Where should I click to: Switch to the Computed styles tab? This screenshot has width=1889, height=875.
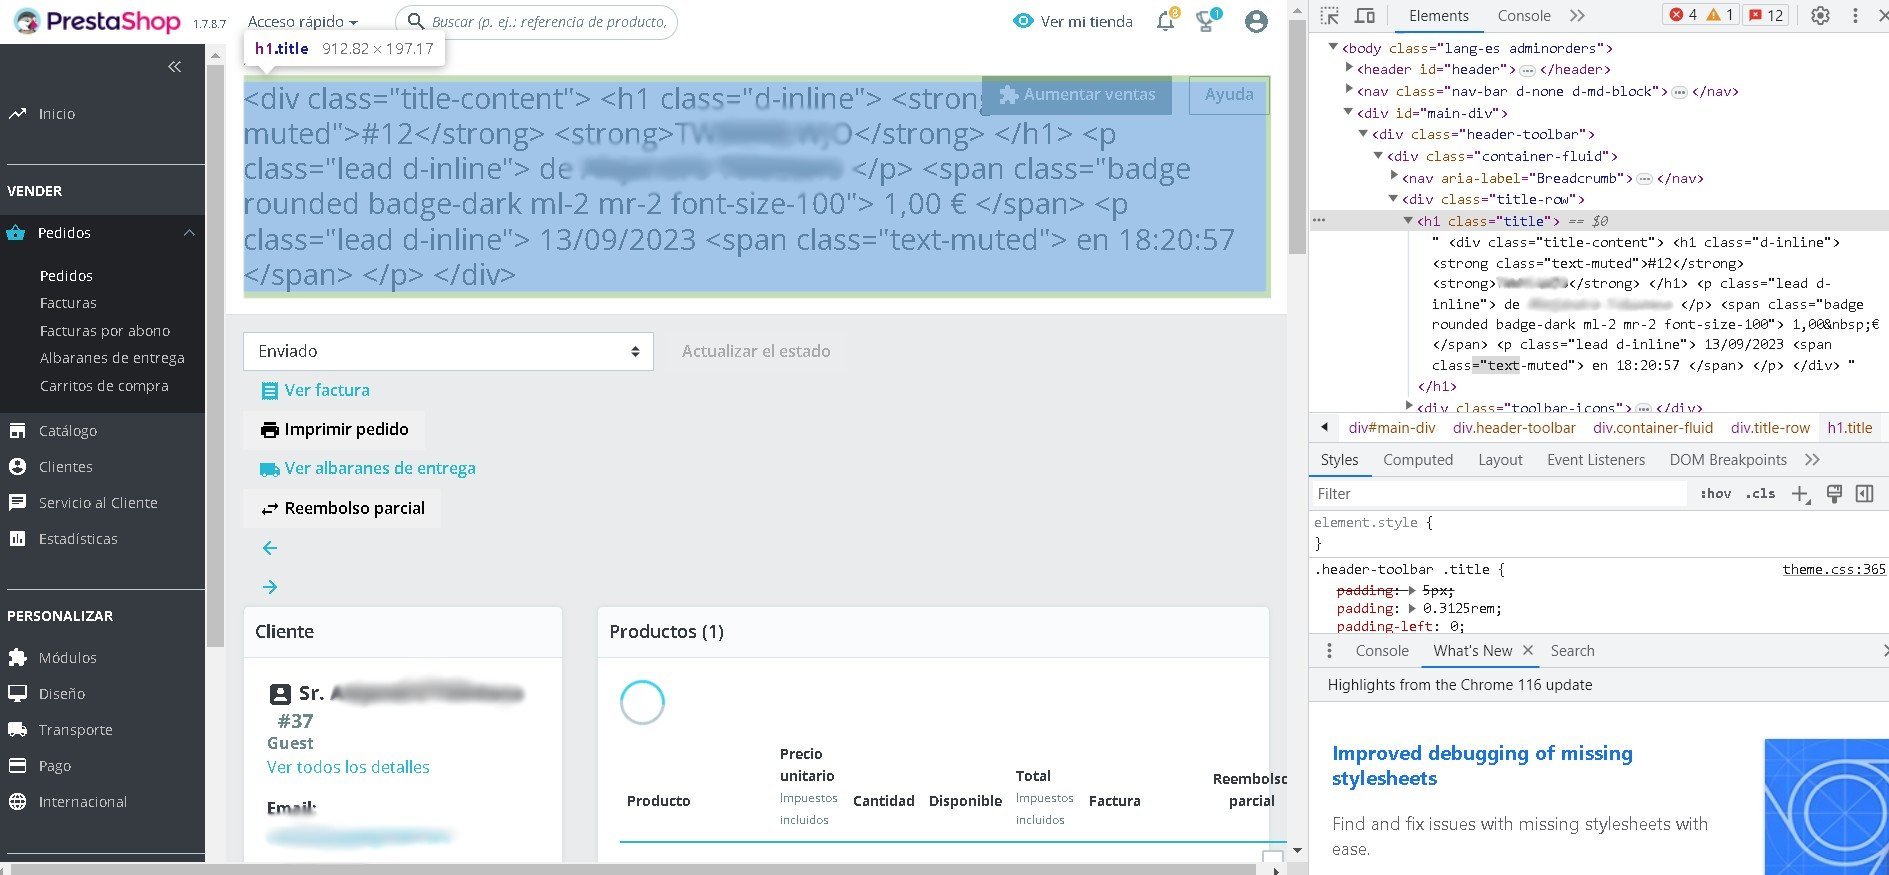tap(1417, 460)
